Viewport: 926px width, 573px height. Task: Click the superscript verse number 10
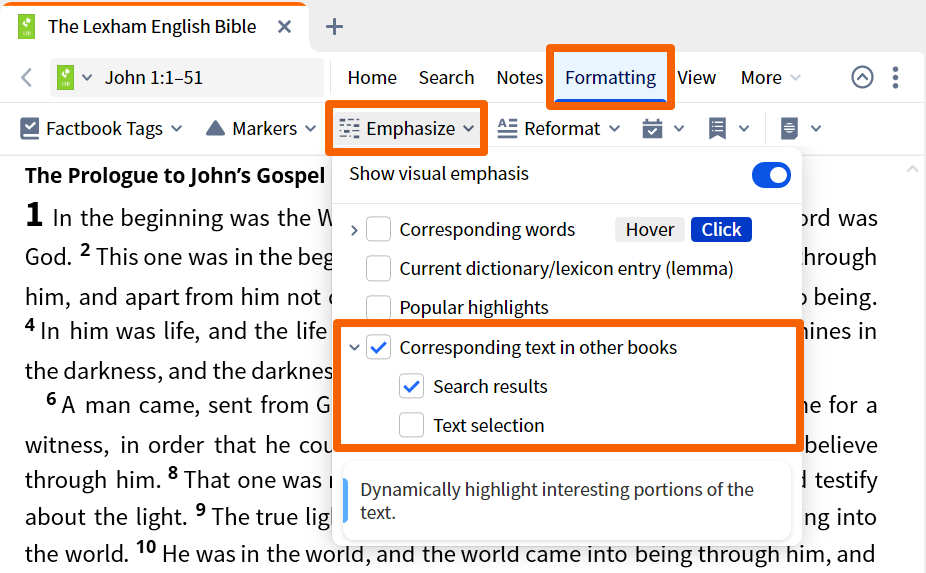point(146,546)
